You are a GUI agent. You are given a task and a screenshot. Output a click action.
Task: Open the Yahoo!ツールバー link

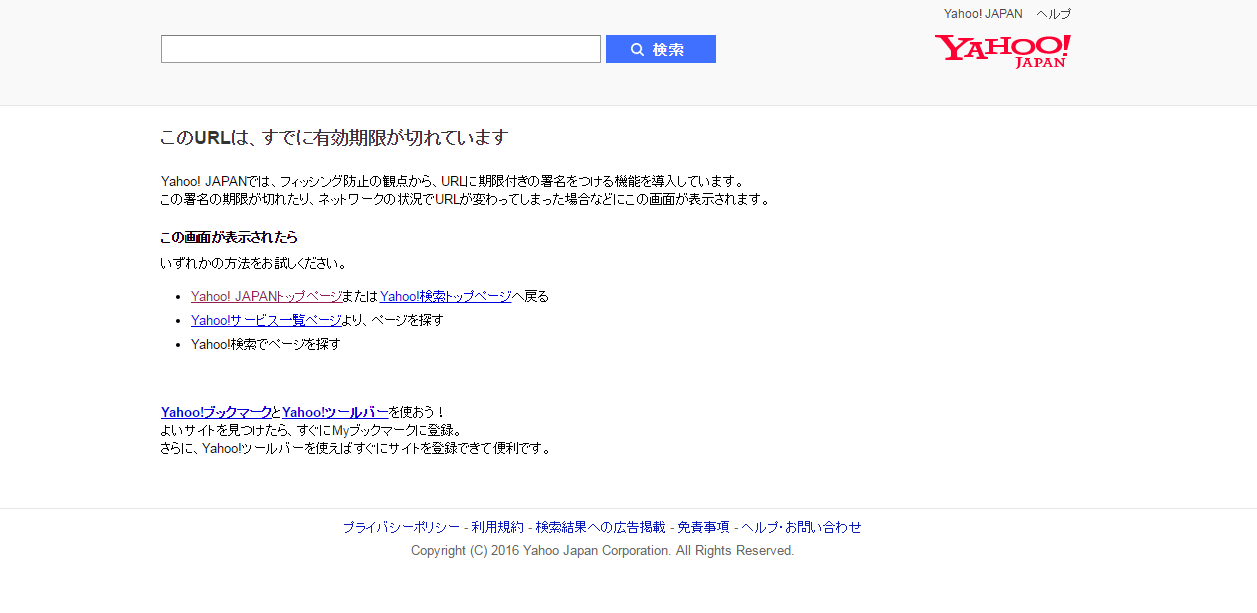(335, 412)
